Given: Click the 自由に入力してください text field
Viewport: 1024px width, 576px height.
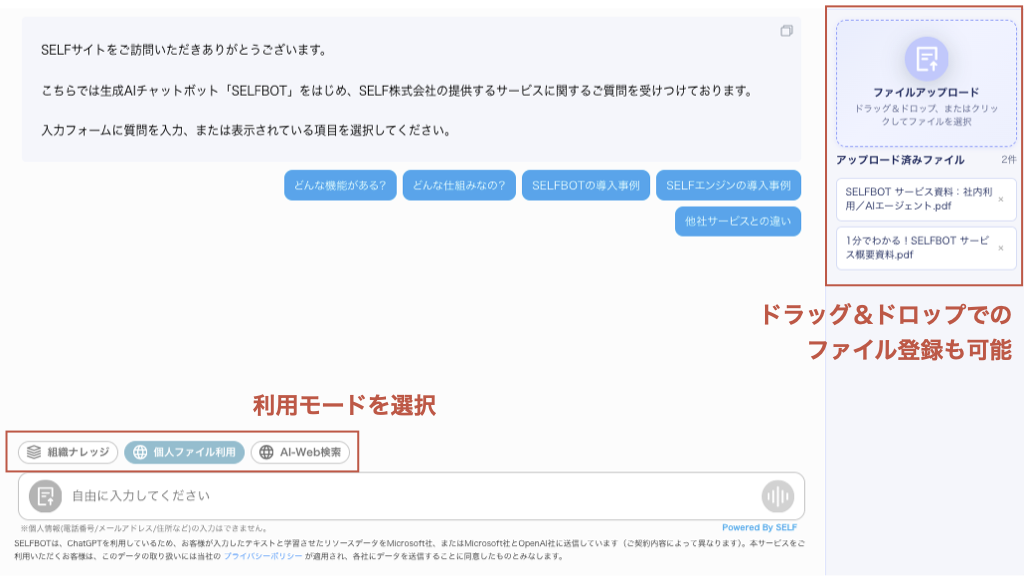Looking at the screenshot, I should tap(400, 496).
